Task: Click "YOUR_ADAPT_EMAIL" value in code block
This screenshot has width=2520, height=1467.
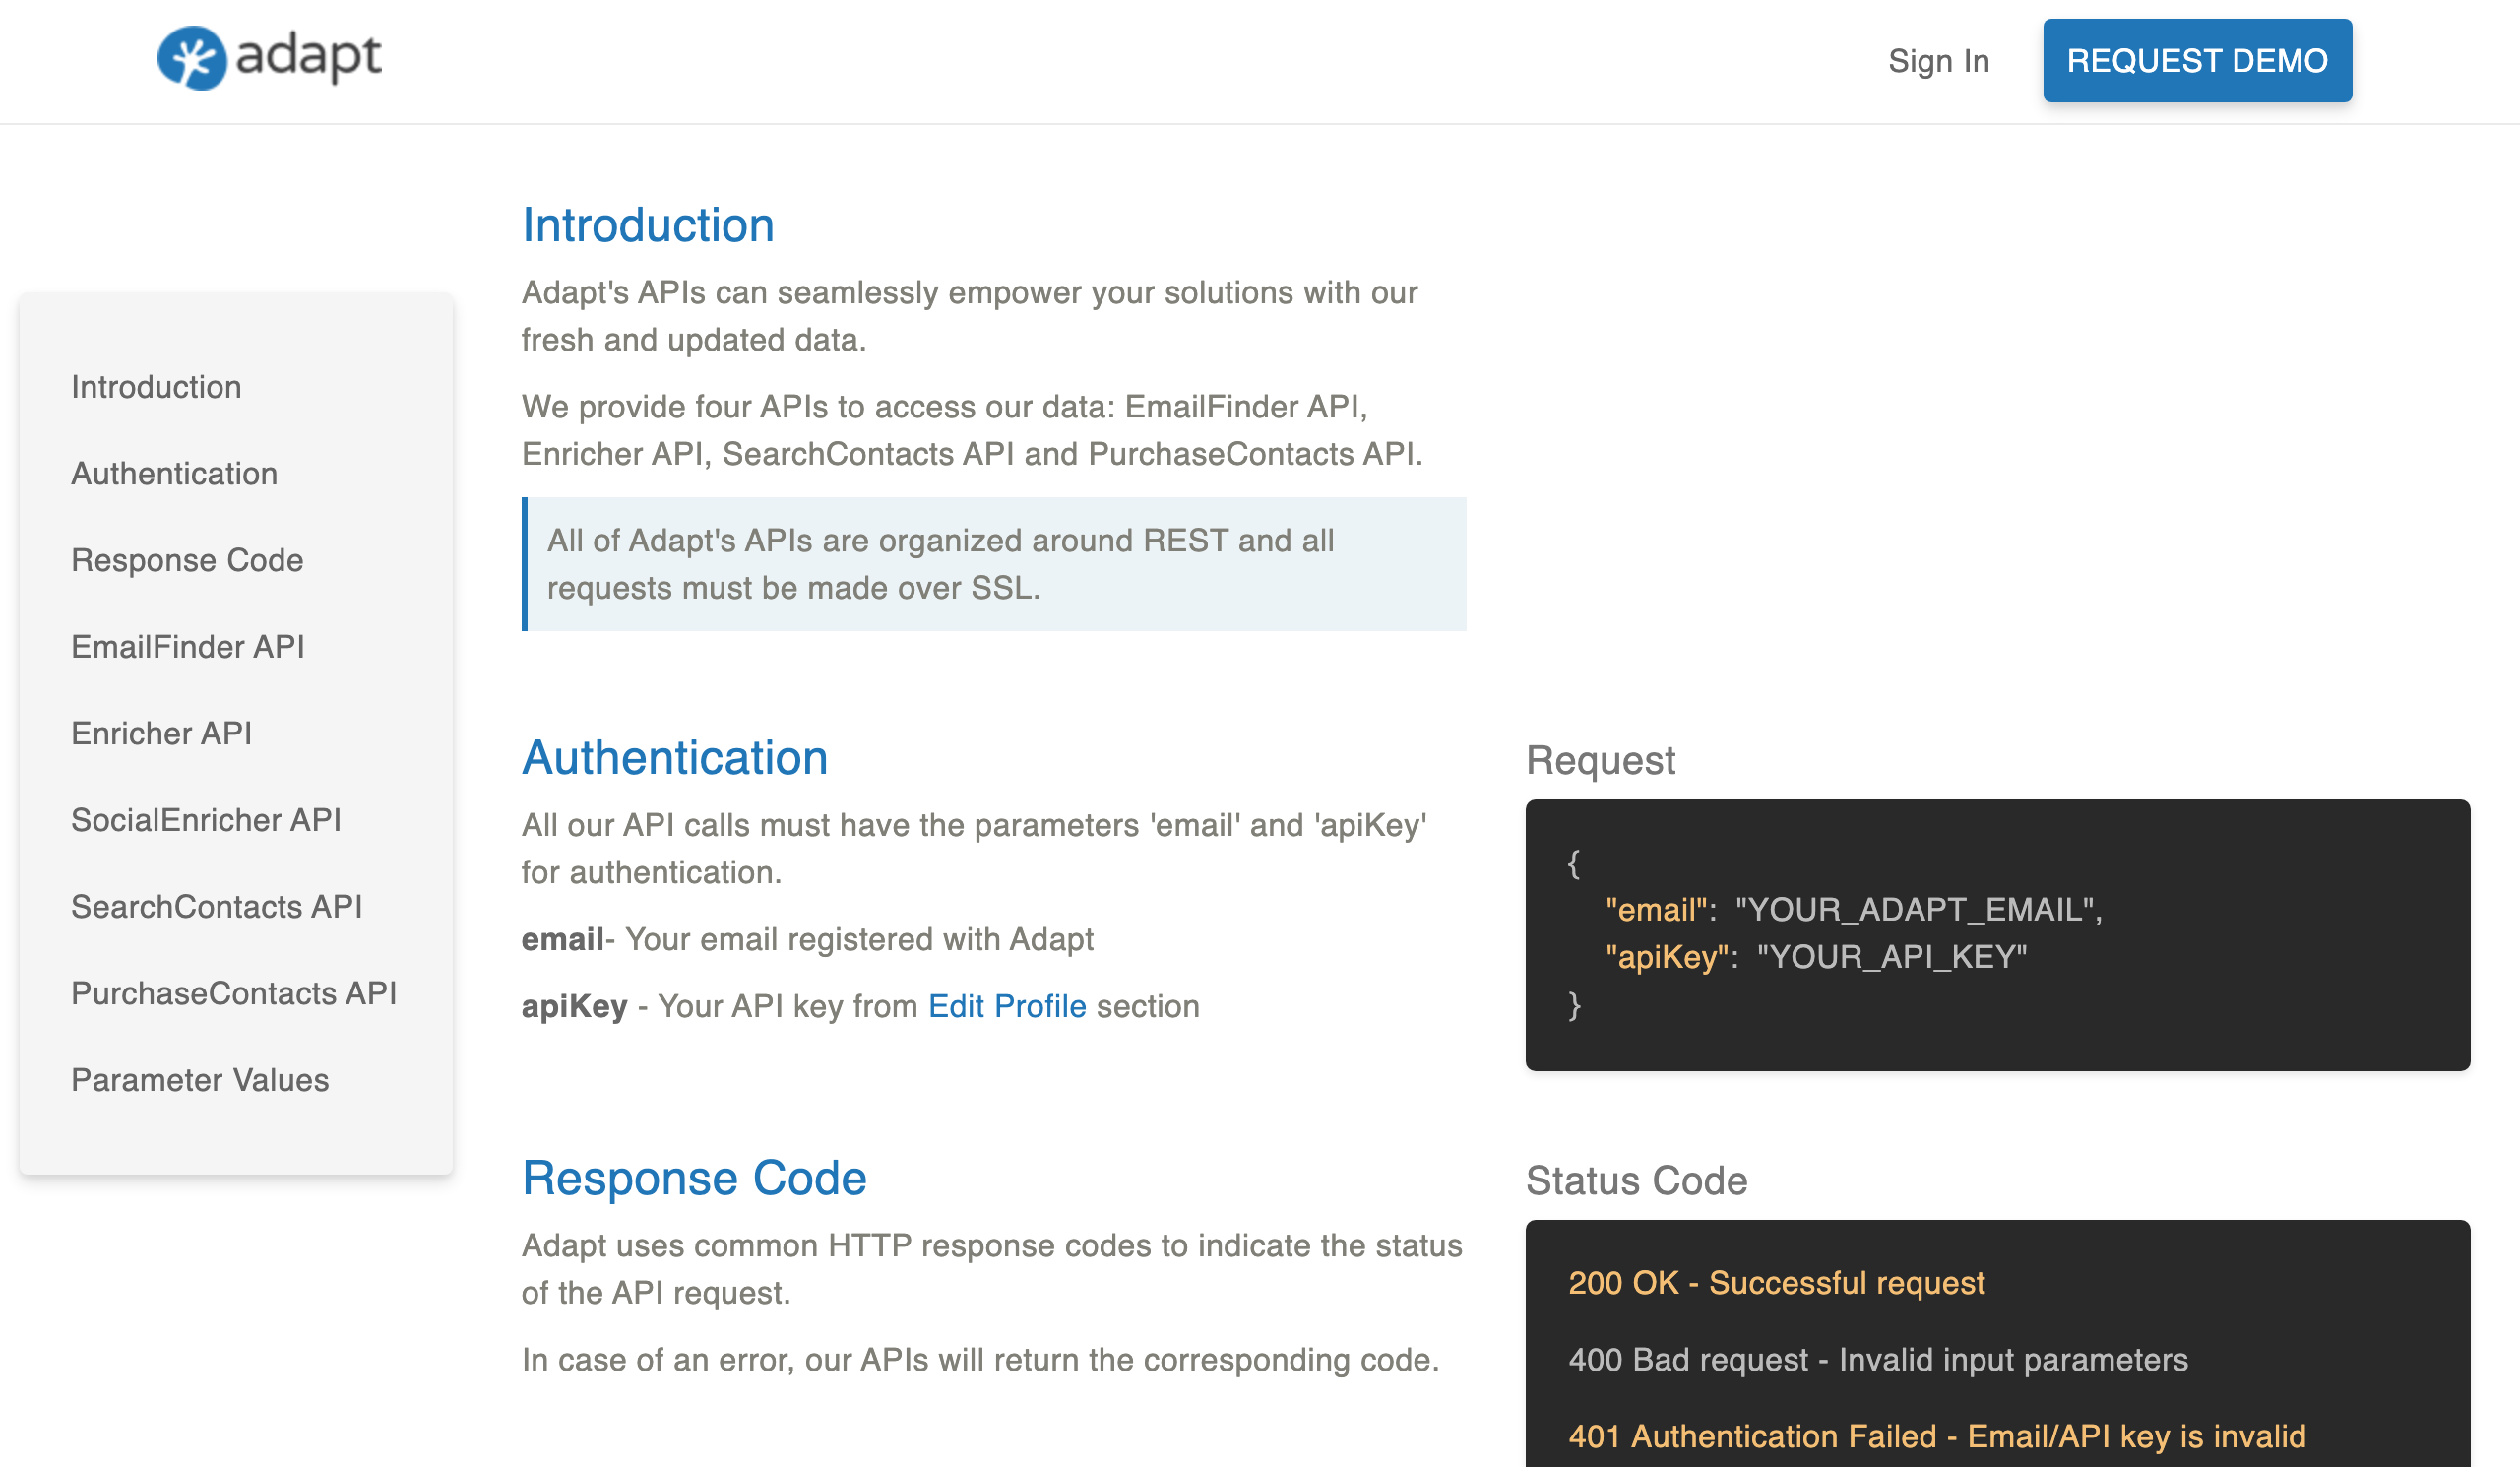Action: click(1915, 910)
